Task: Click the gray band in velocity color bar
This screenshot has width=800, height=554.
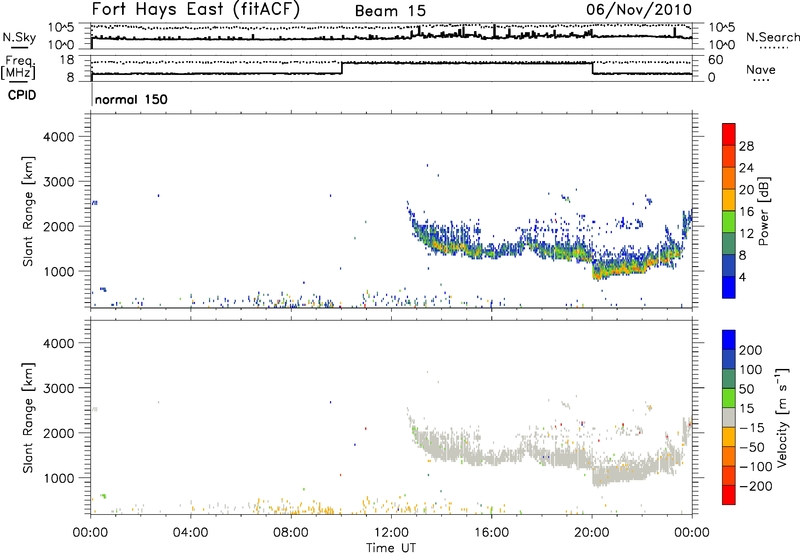Action: click(729, 417)
